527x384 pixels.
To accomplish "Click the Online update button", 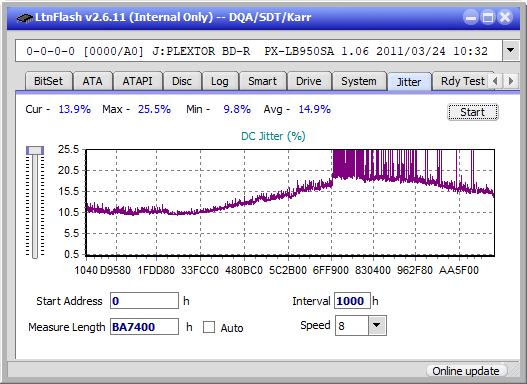I will pyautogui.click(x=465, y=371).
